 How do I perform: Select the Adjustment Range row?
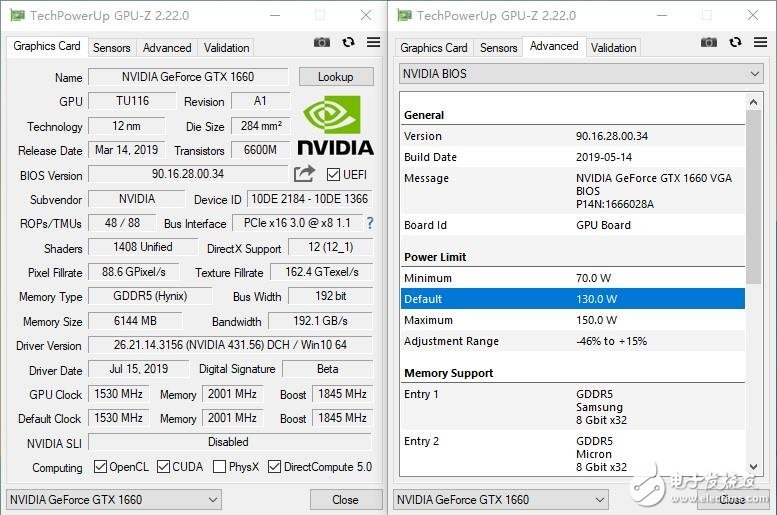[x=572, y=341]
